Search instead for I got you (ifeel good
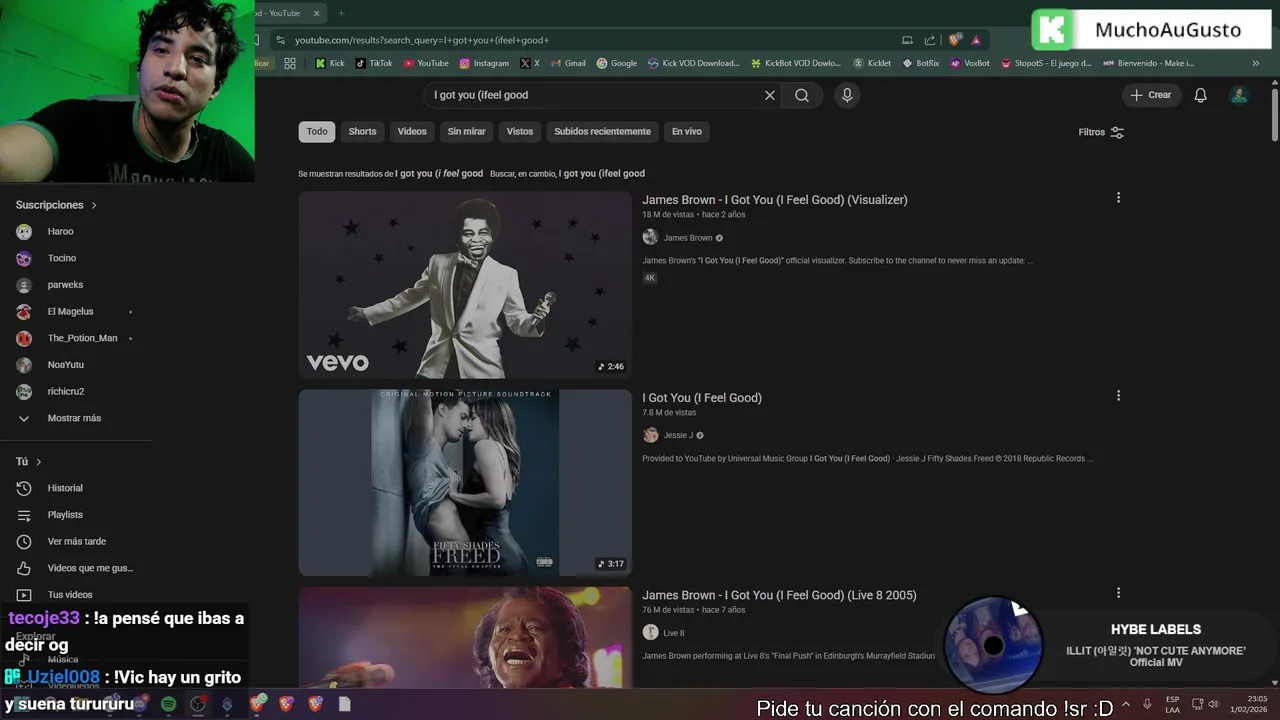 coord(602,174)
